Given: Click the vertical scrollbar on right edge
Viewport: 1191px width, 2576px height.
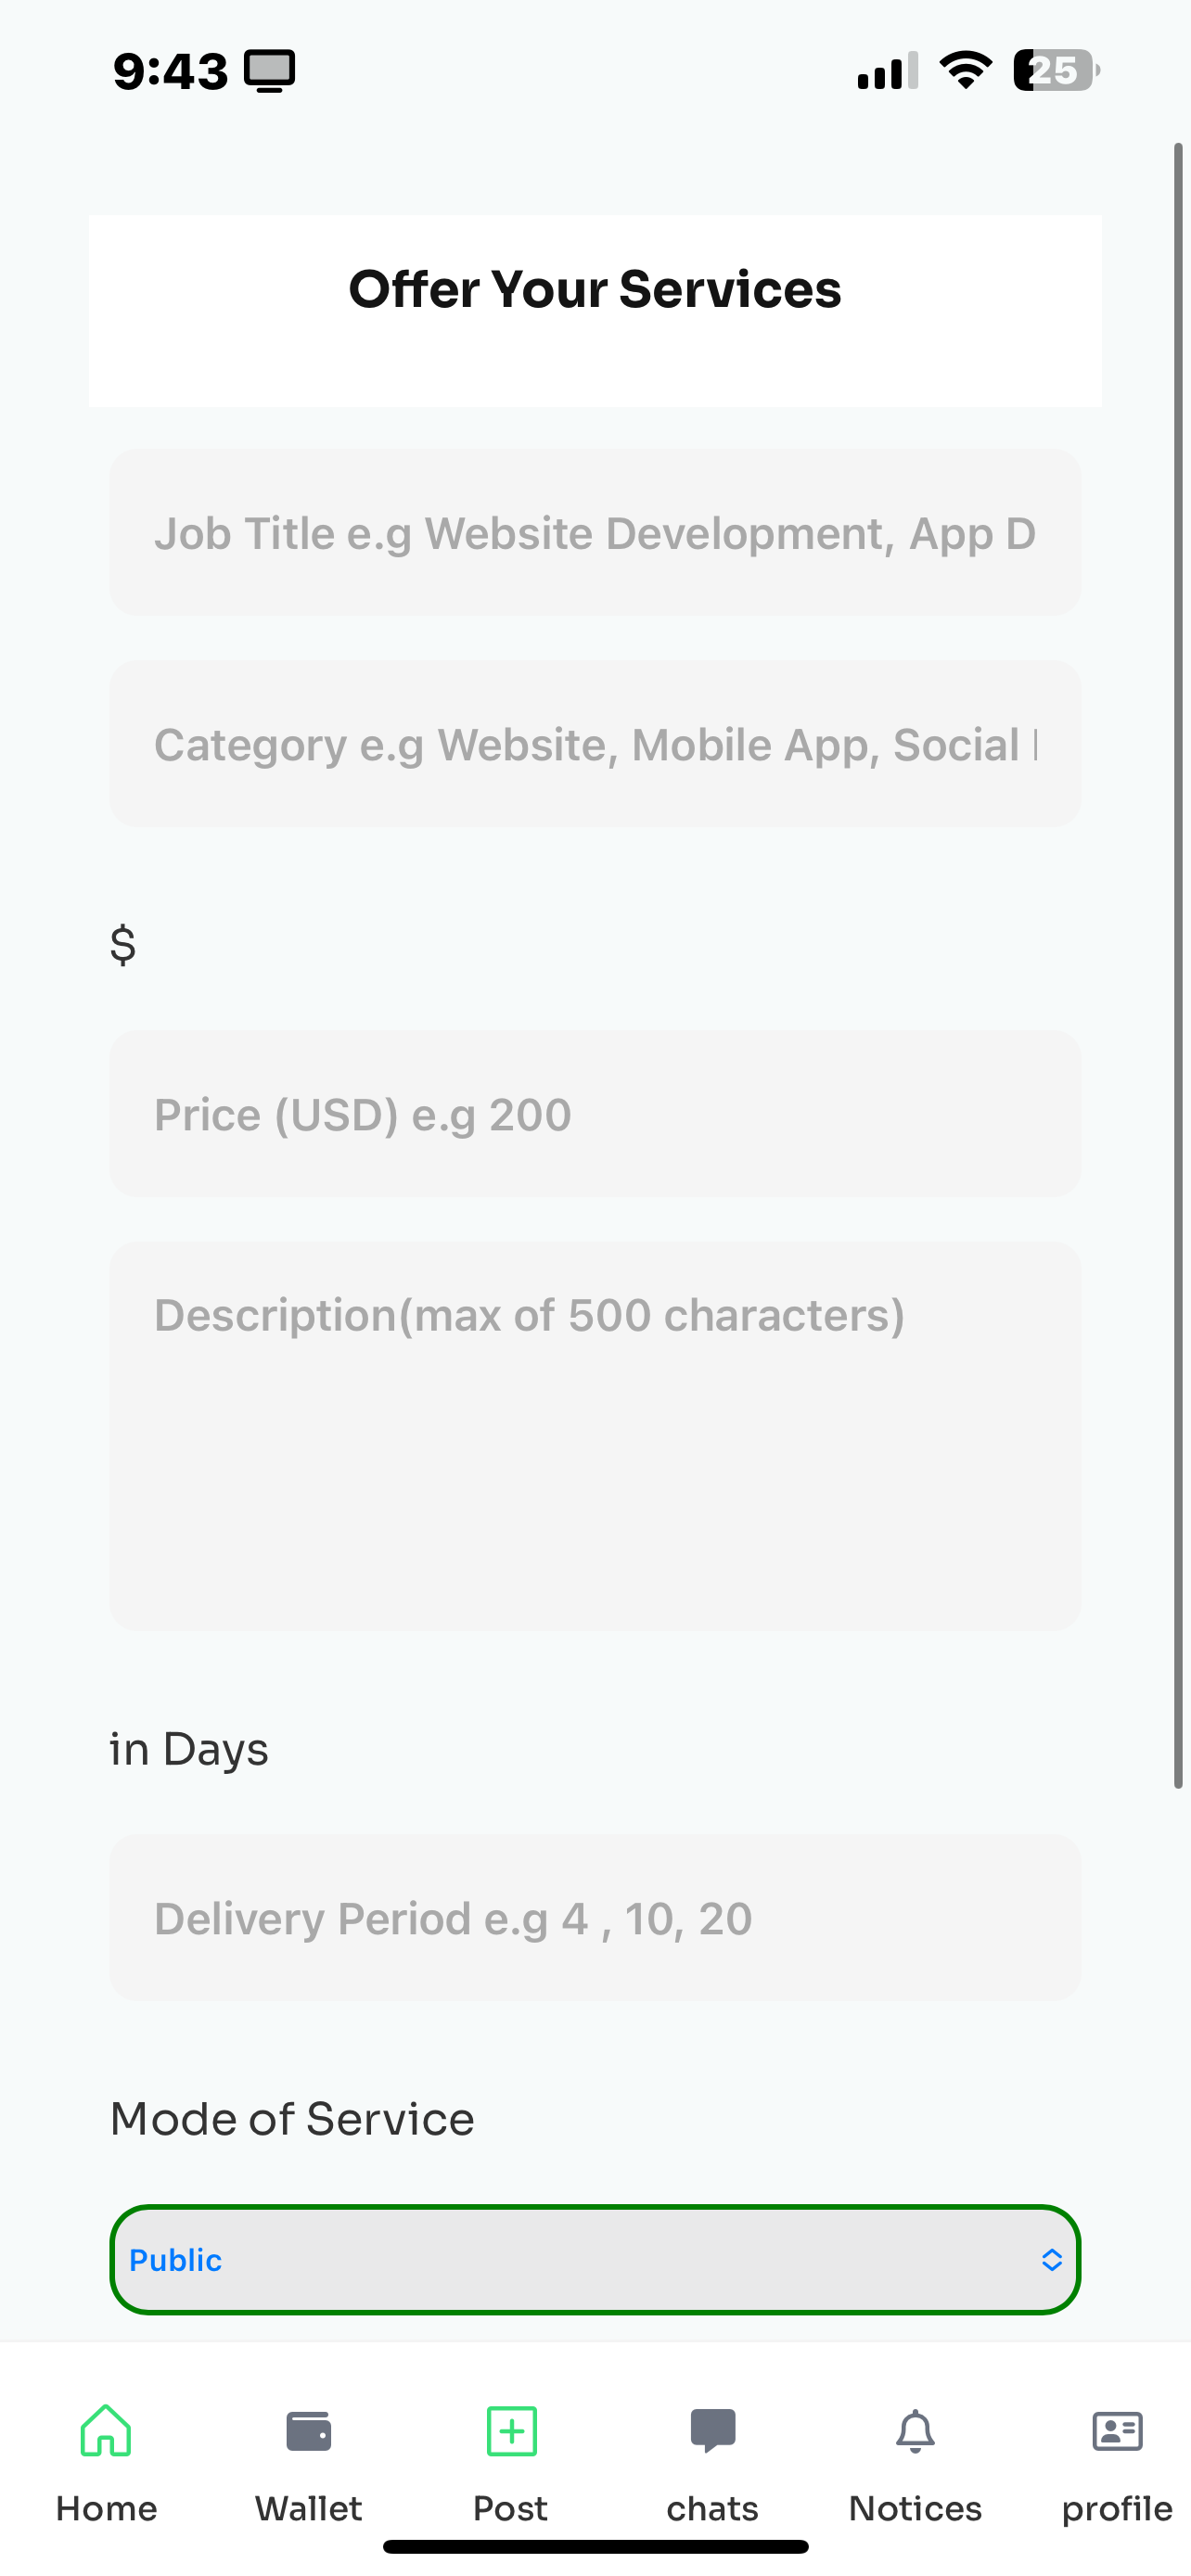Looking at the screenshot, I should (x=1178, y=965).
